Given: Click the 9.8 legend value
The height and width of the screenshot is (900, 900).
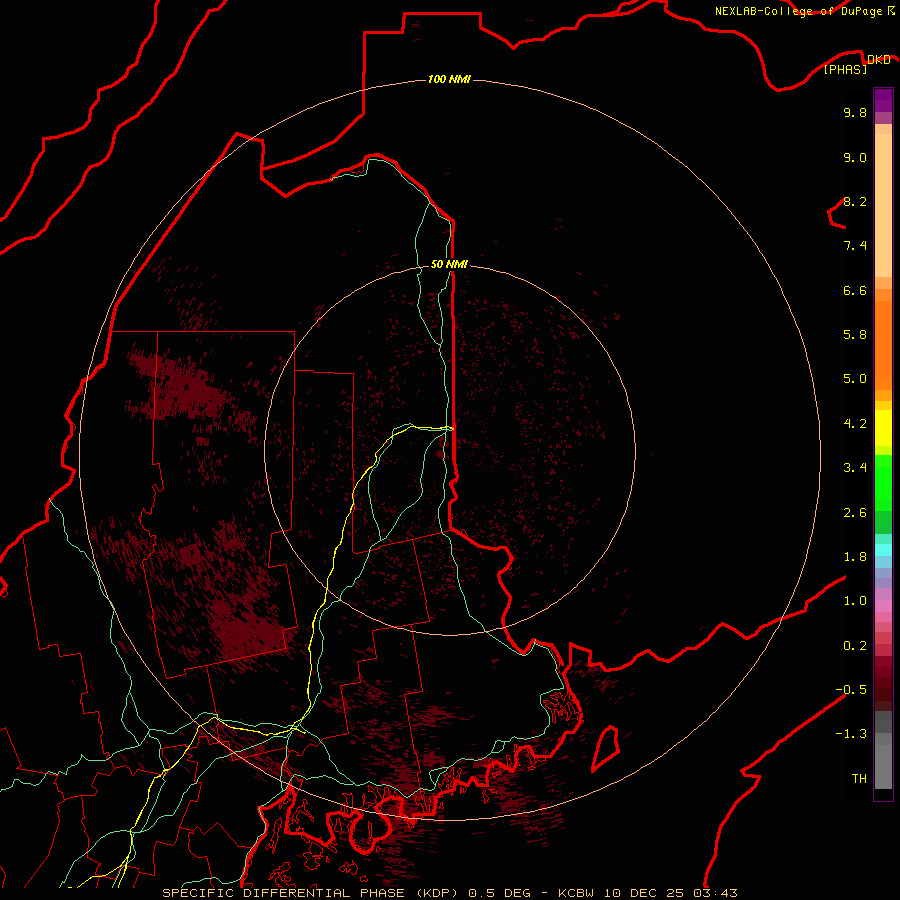Looking at the screenshot, I should point(855,112).
